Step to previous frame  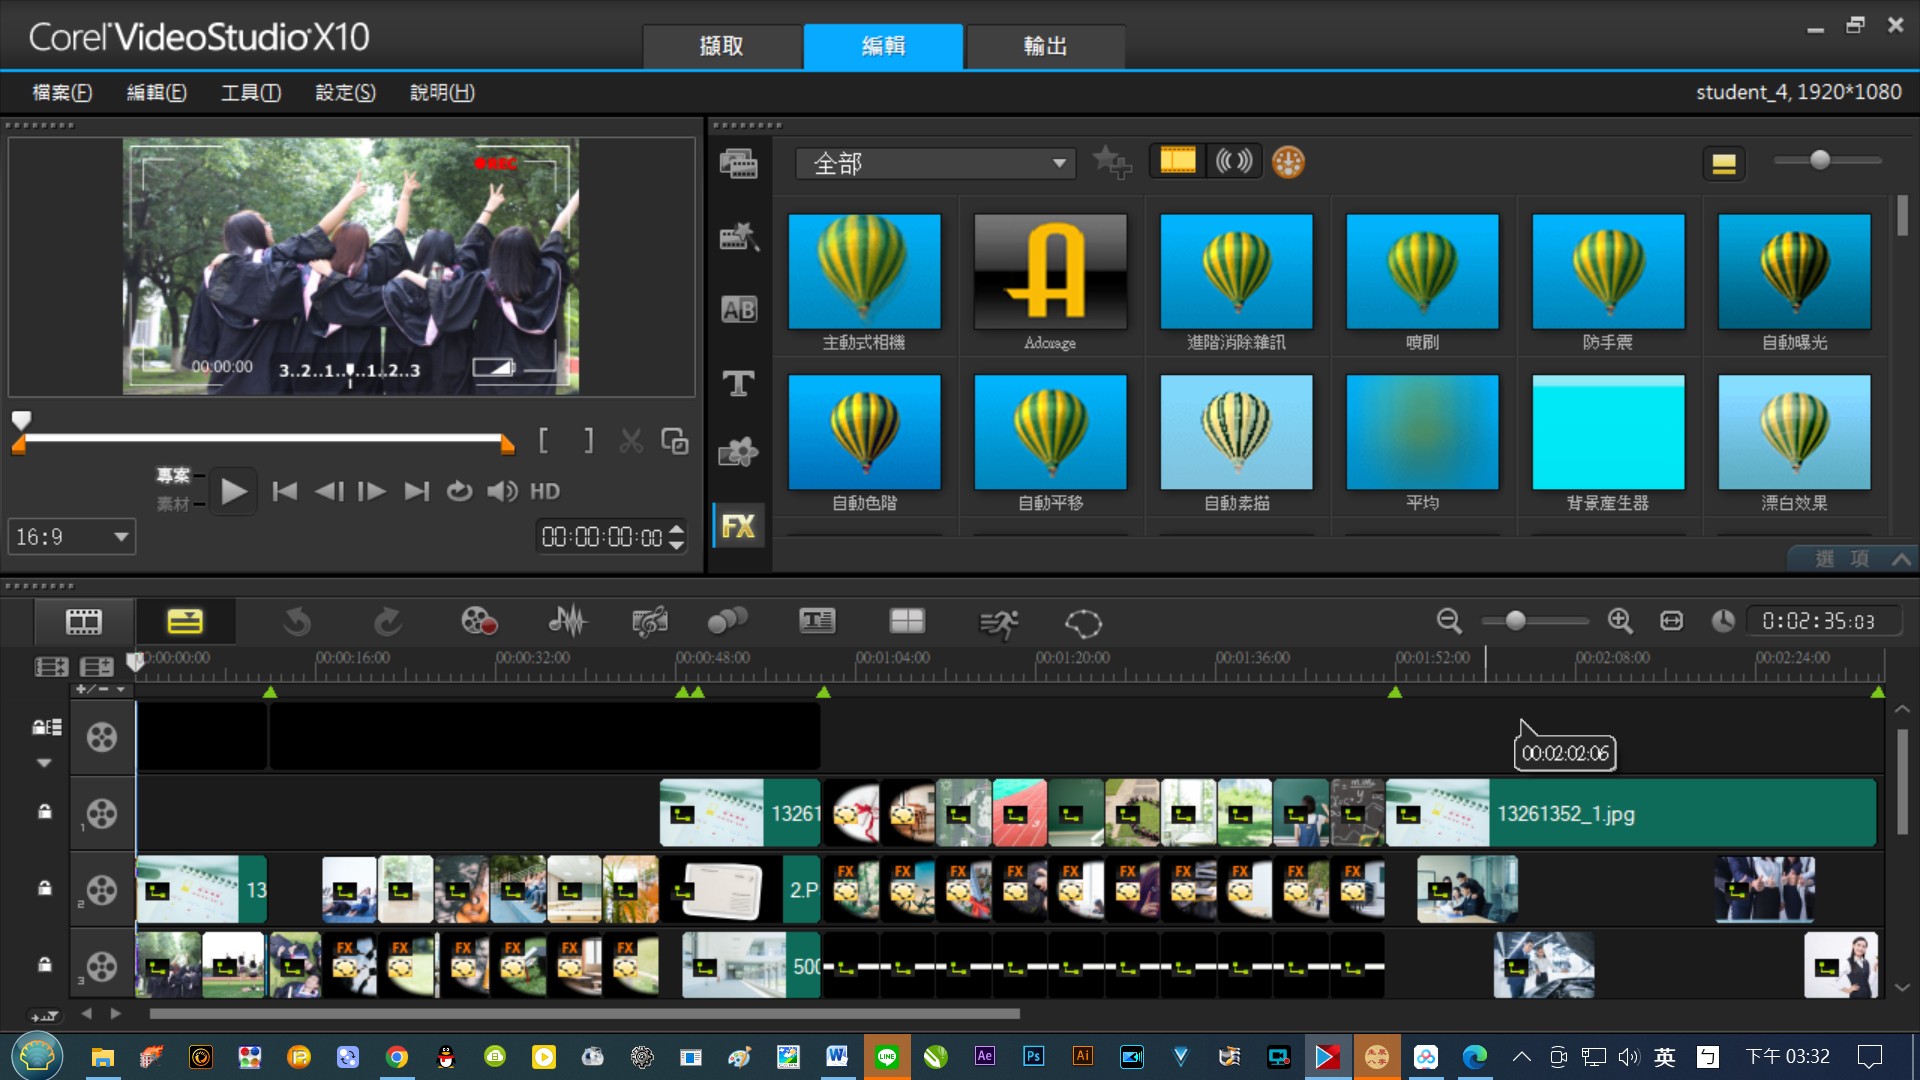click(x=329, y=491)
